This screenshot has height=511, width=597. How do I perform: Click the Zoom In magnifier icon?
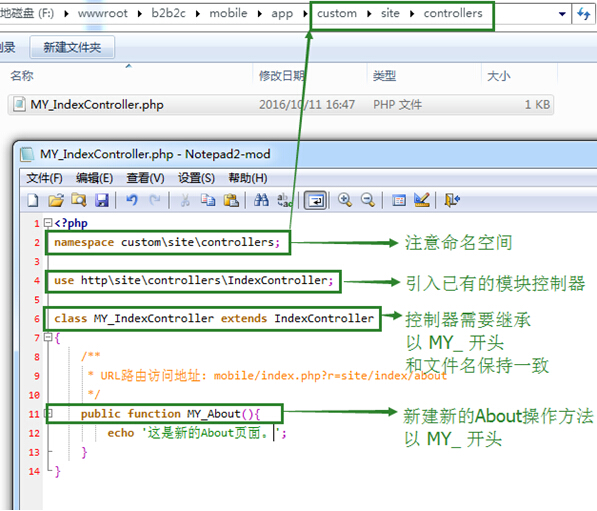tap(345, 200)
